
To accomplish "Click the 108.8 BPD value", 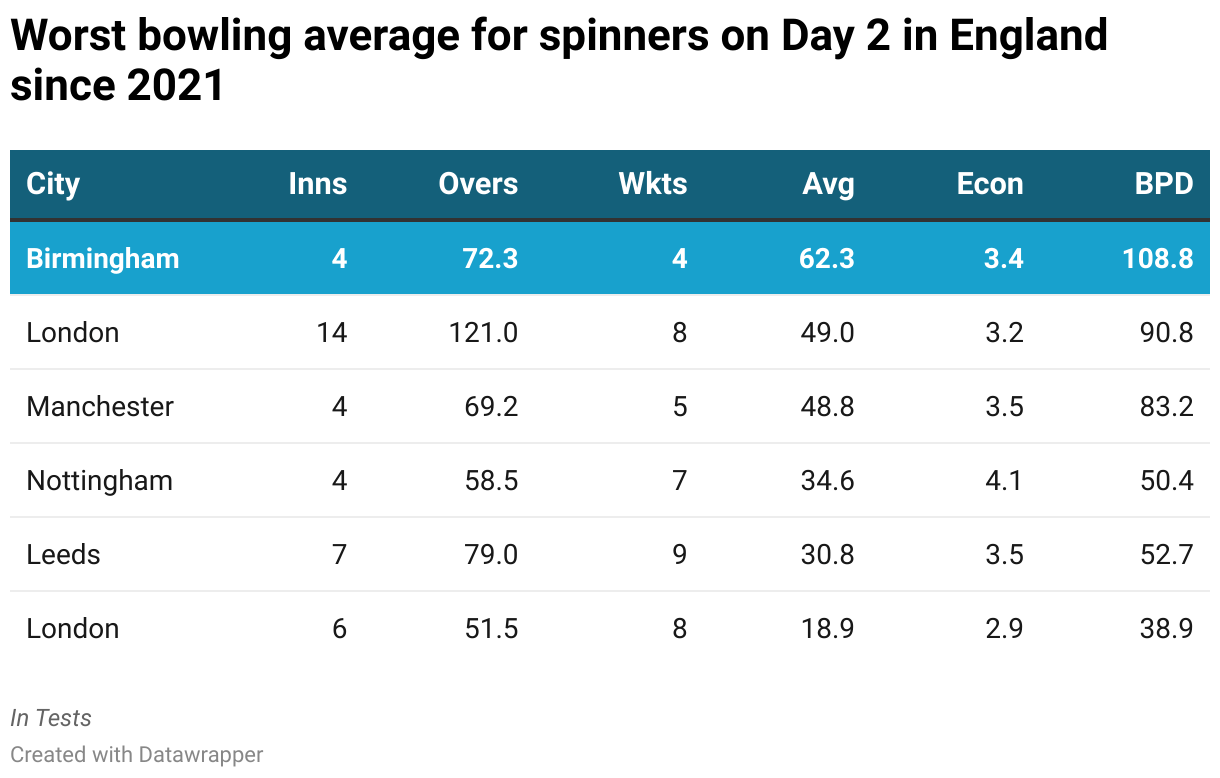I will pos(1157,258).
